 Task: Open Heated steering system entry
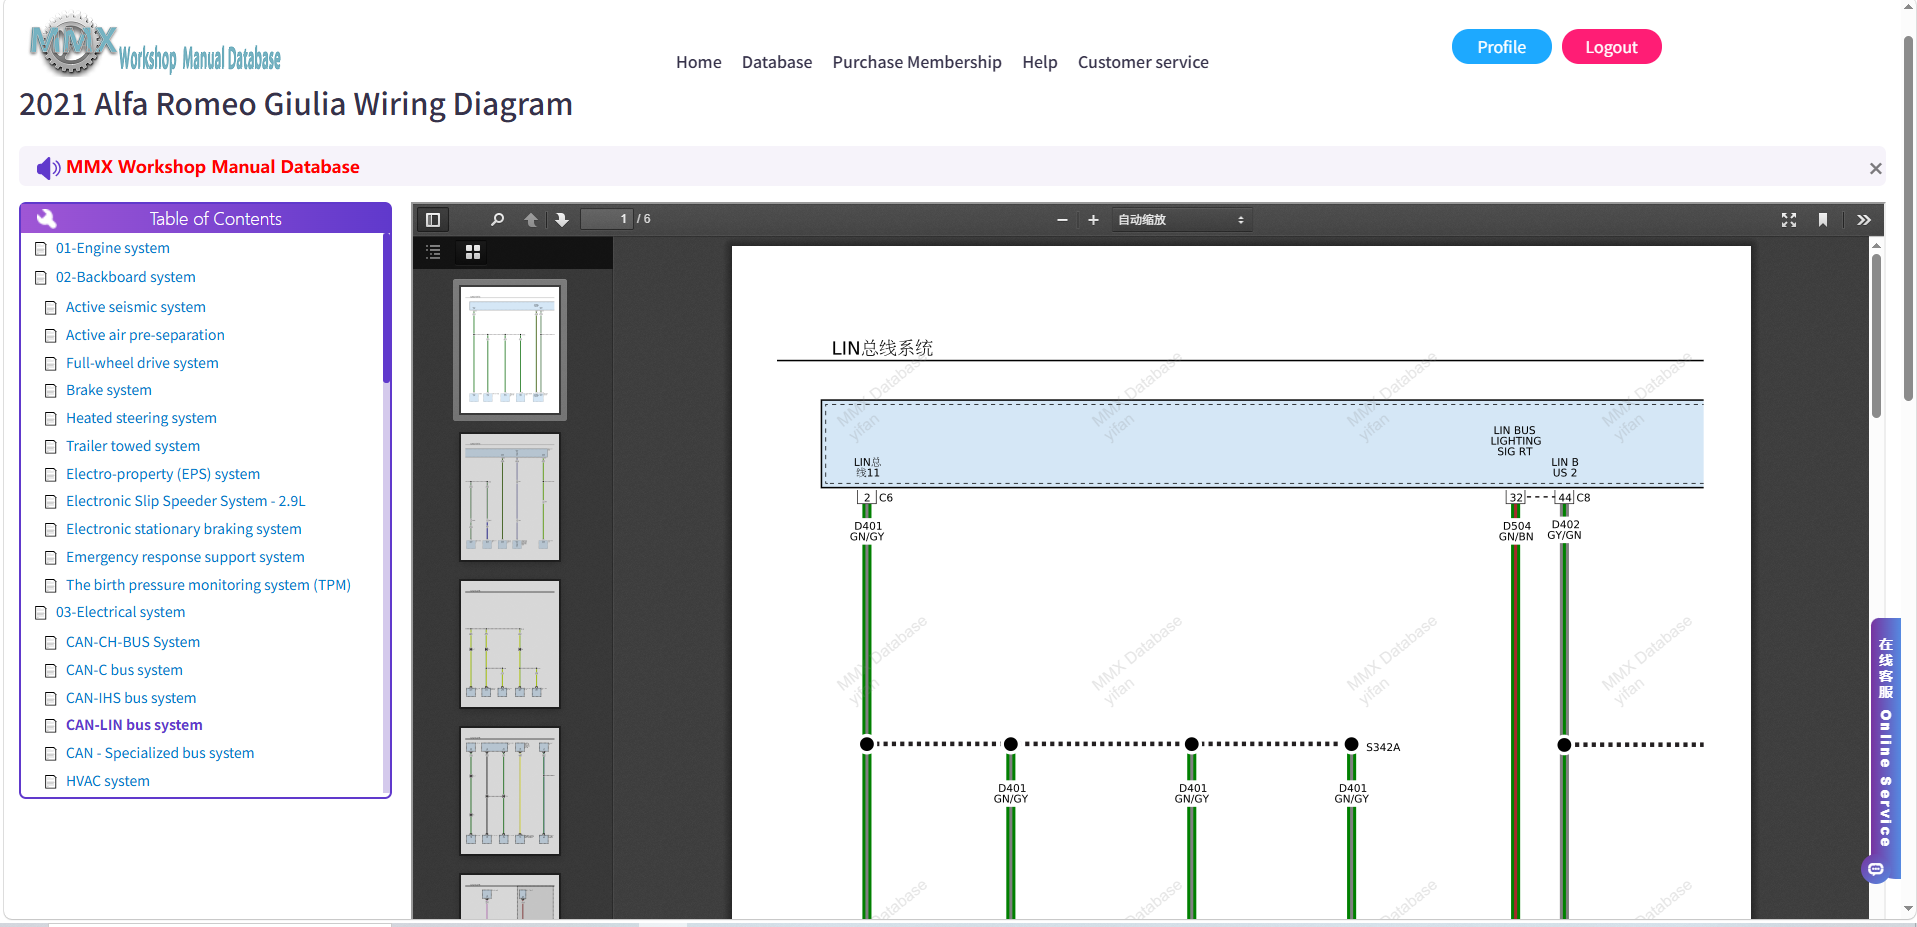pyautogui.click(x=141, y=419)
